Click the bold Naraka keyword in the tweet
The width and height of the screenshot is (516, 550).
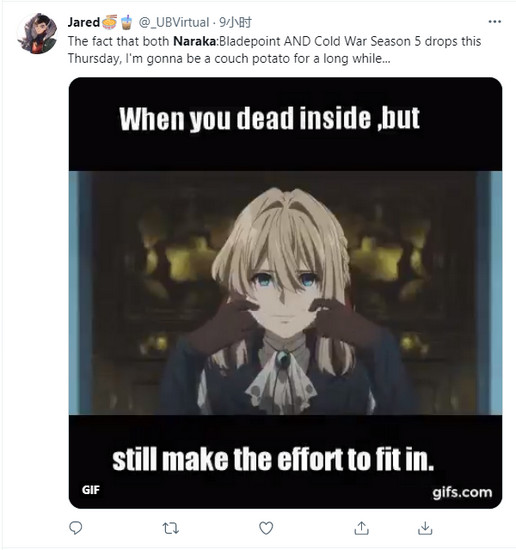click(195, 41)
